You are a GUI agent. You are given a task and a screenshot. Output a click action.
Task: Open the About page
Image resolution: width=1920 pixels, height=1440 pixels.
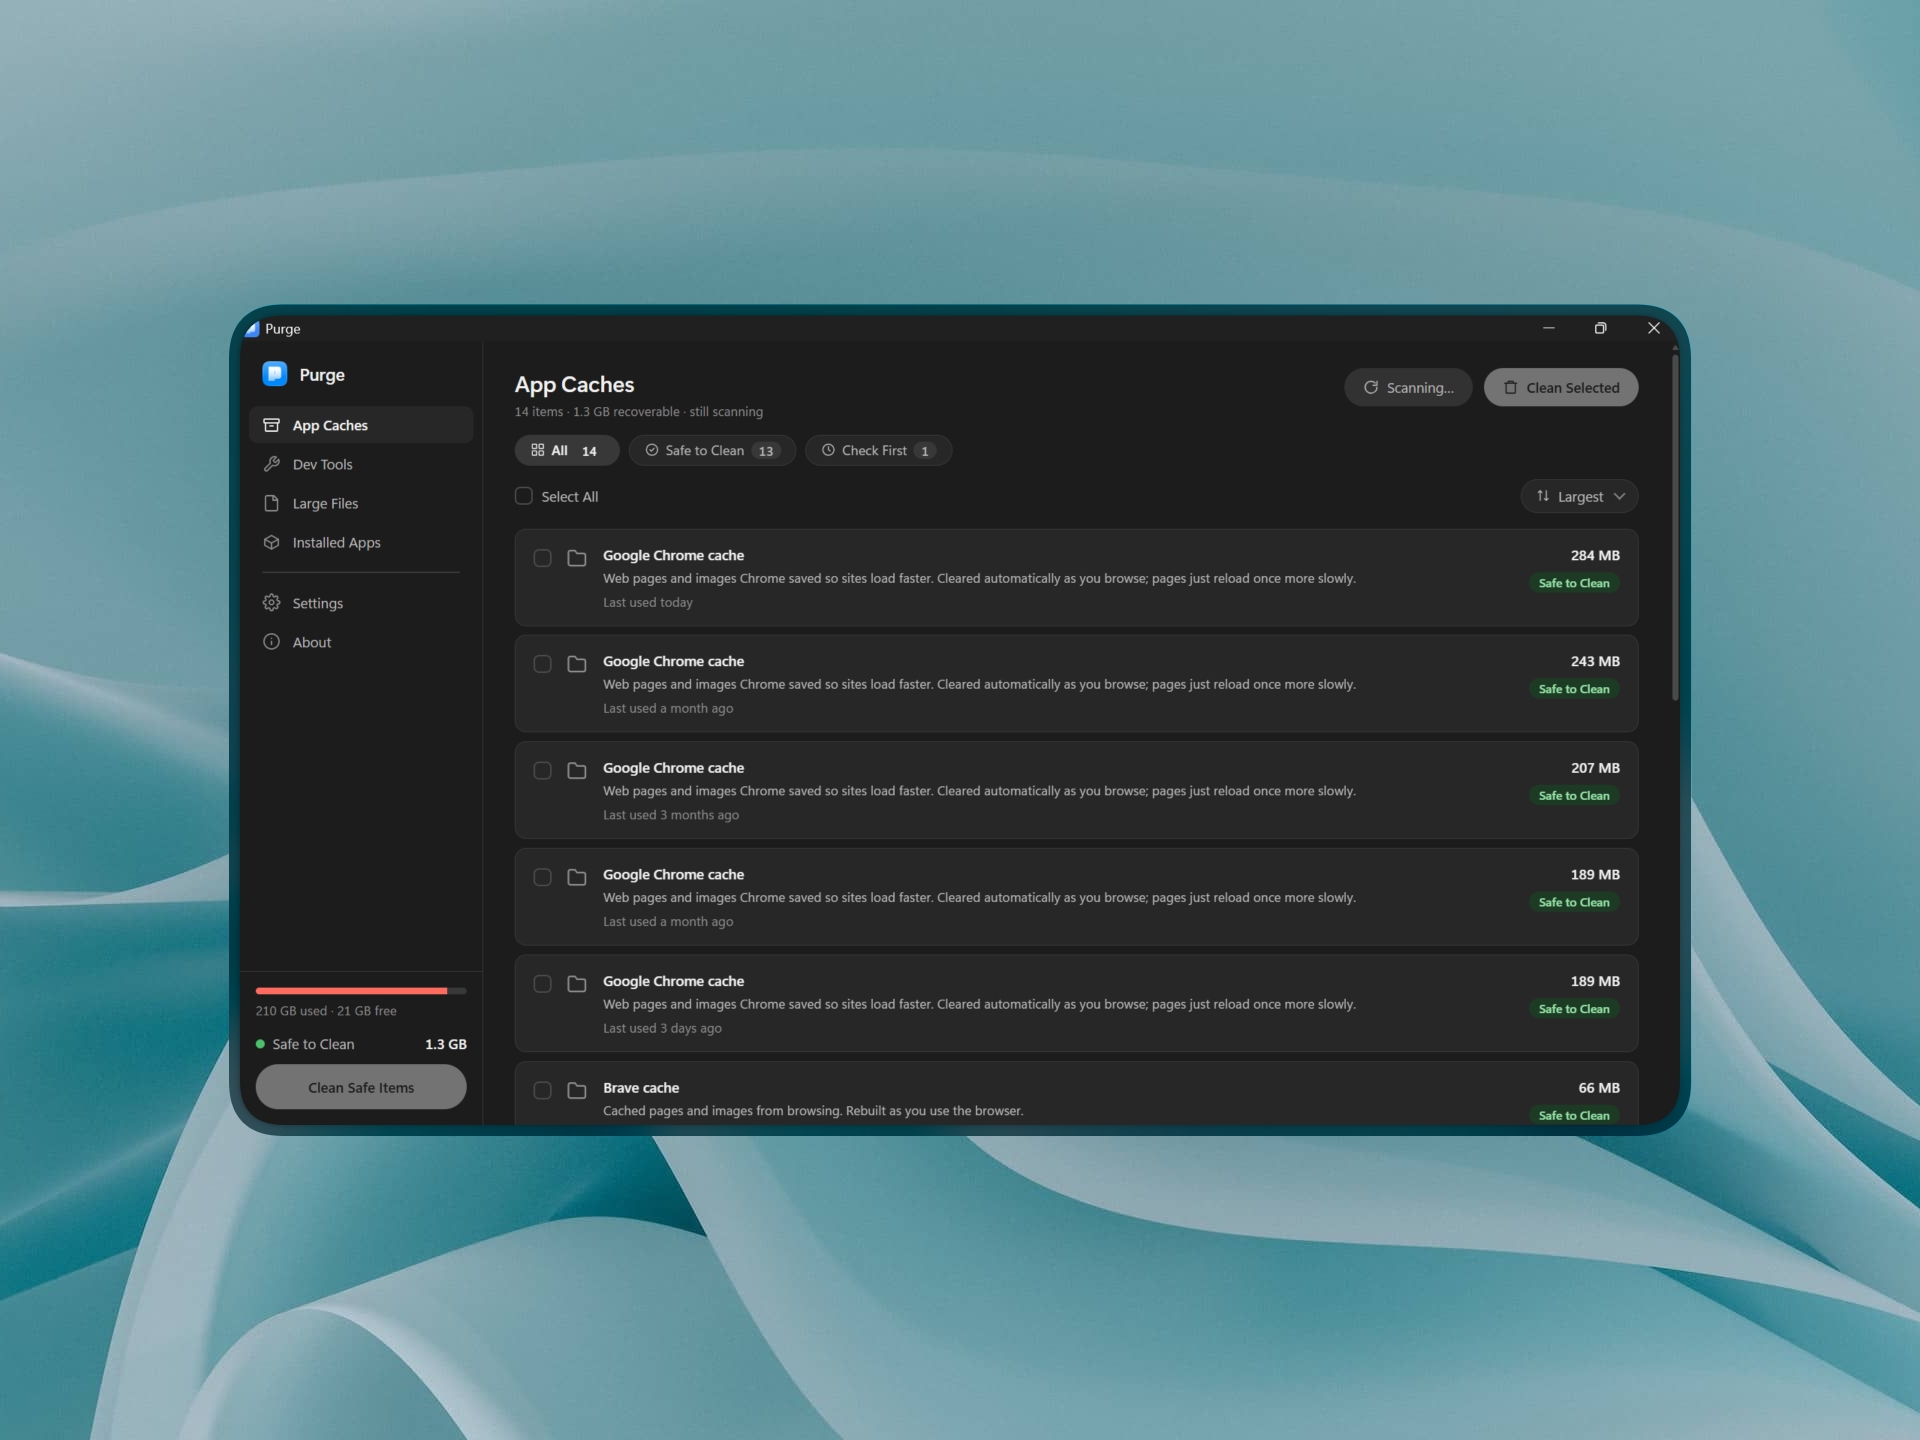tap(361, 642)
